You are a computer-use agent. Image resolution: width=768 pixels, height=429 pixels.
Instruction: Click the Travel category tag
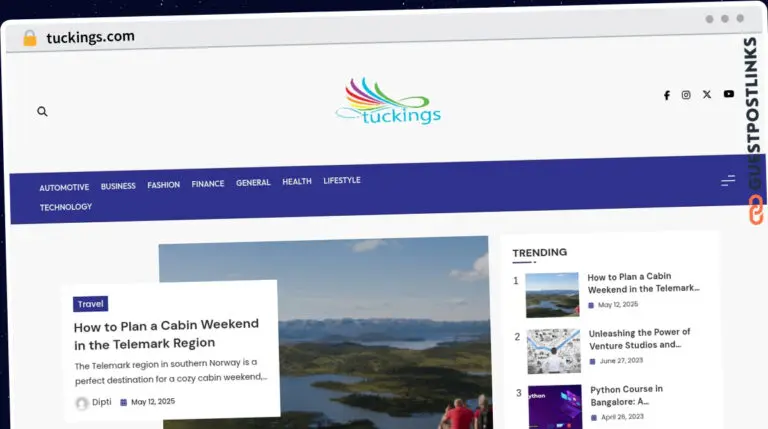[x=90, y=304]
